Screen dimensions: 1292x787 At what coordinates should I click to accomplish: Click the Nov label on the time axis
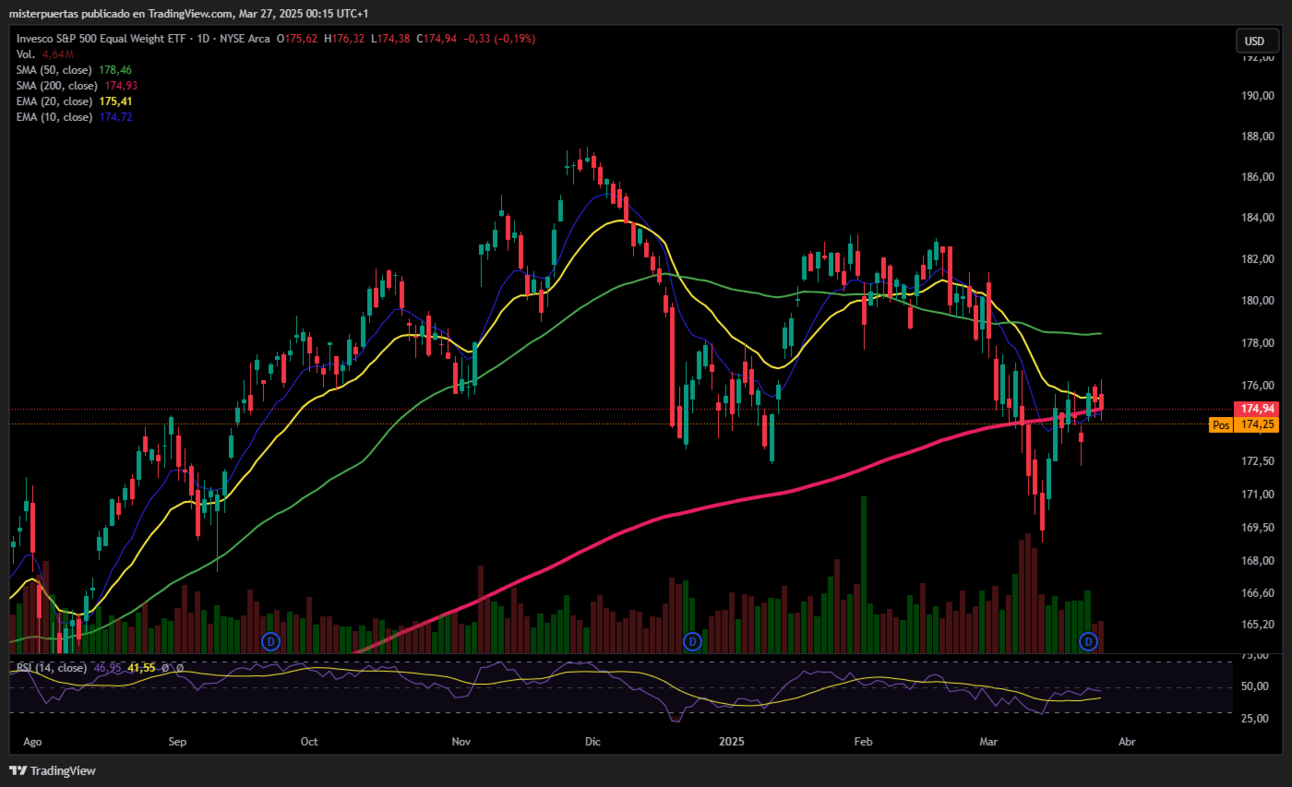pyautogui.click(x=461, y=742)
